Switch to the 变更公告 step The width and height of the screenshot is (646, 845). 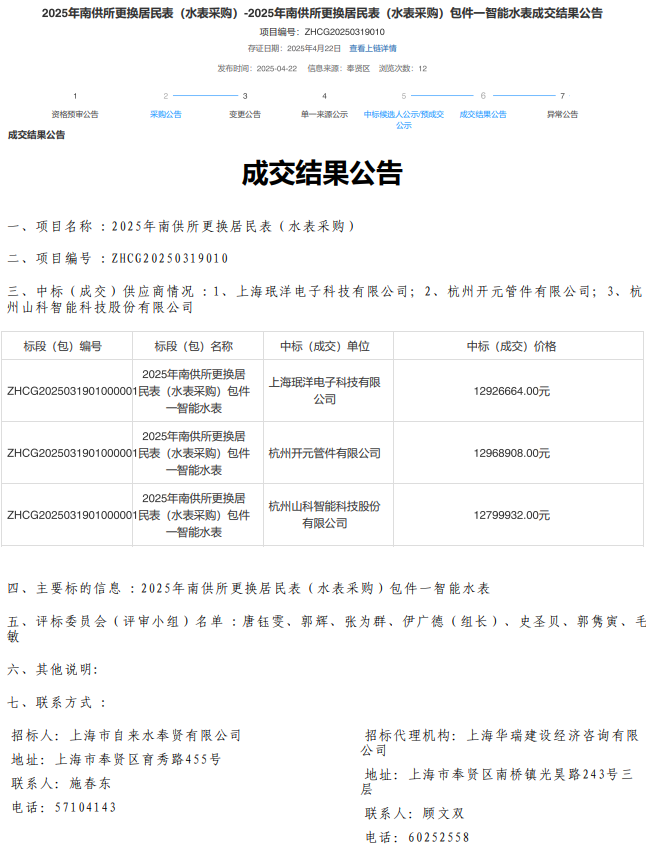(245, 115)
